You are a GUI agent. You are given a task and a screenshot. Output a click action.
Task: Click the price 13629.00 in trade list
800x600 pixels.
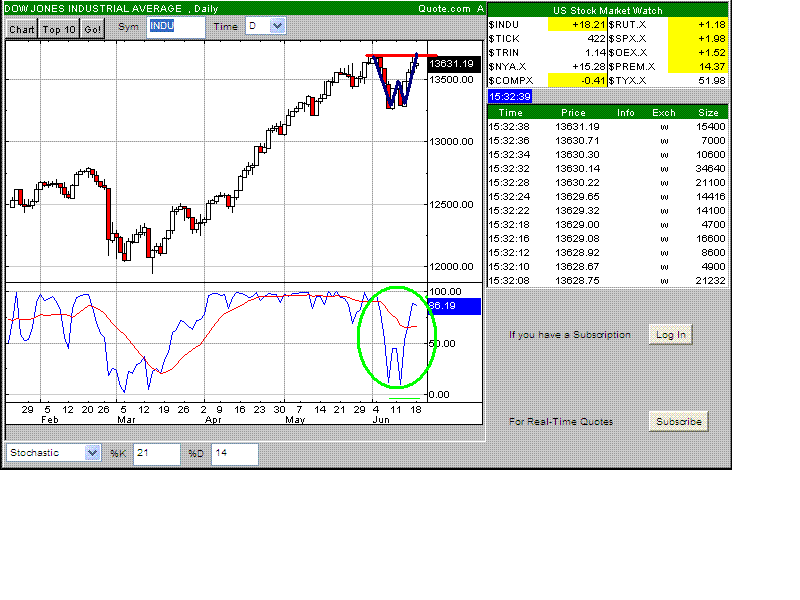(x=577, y=225)
